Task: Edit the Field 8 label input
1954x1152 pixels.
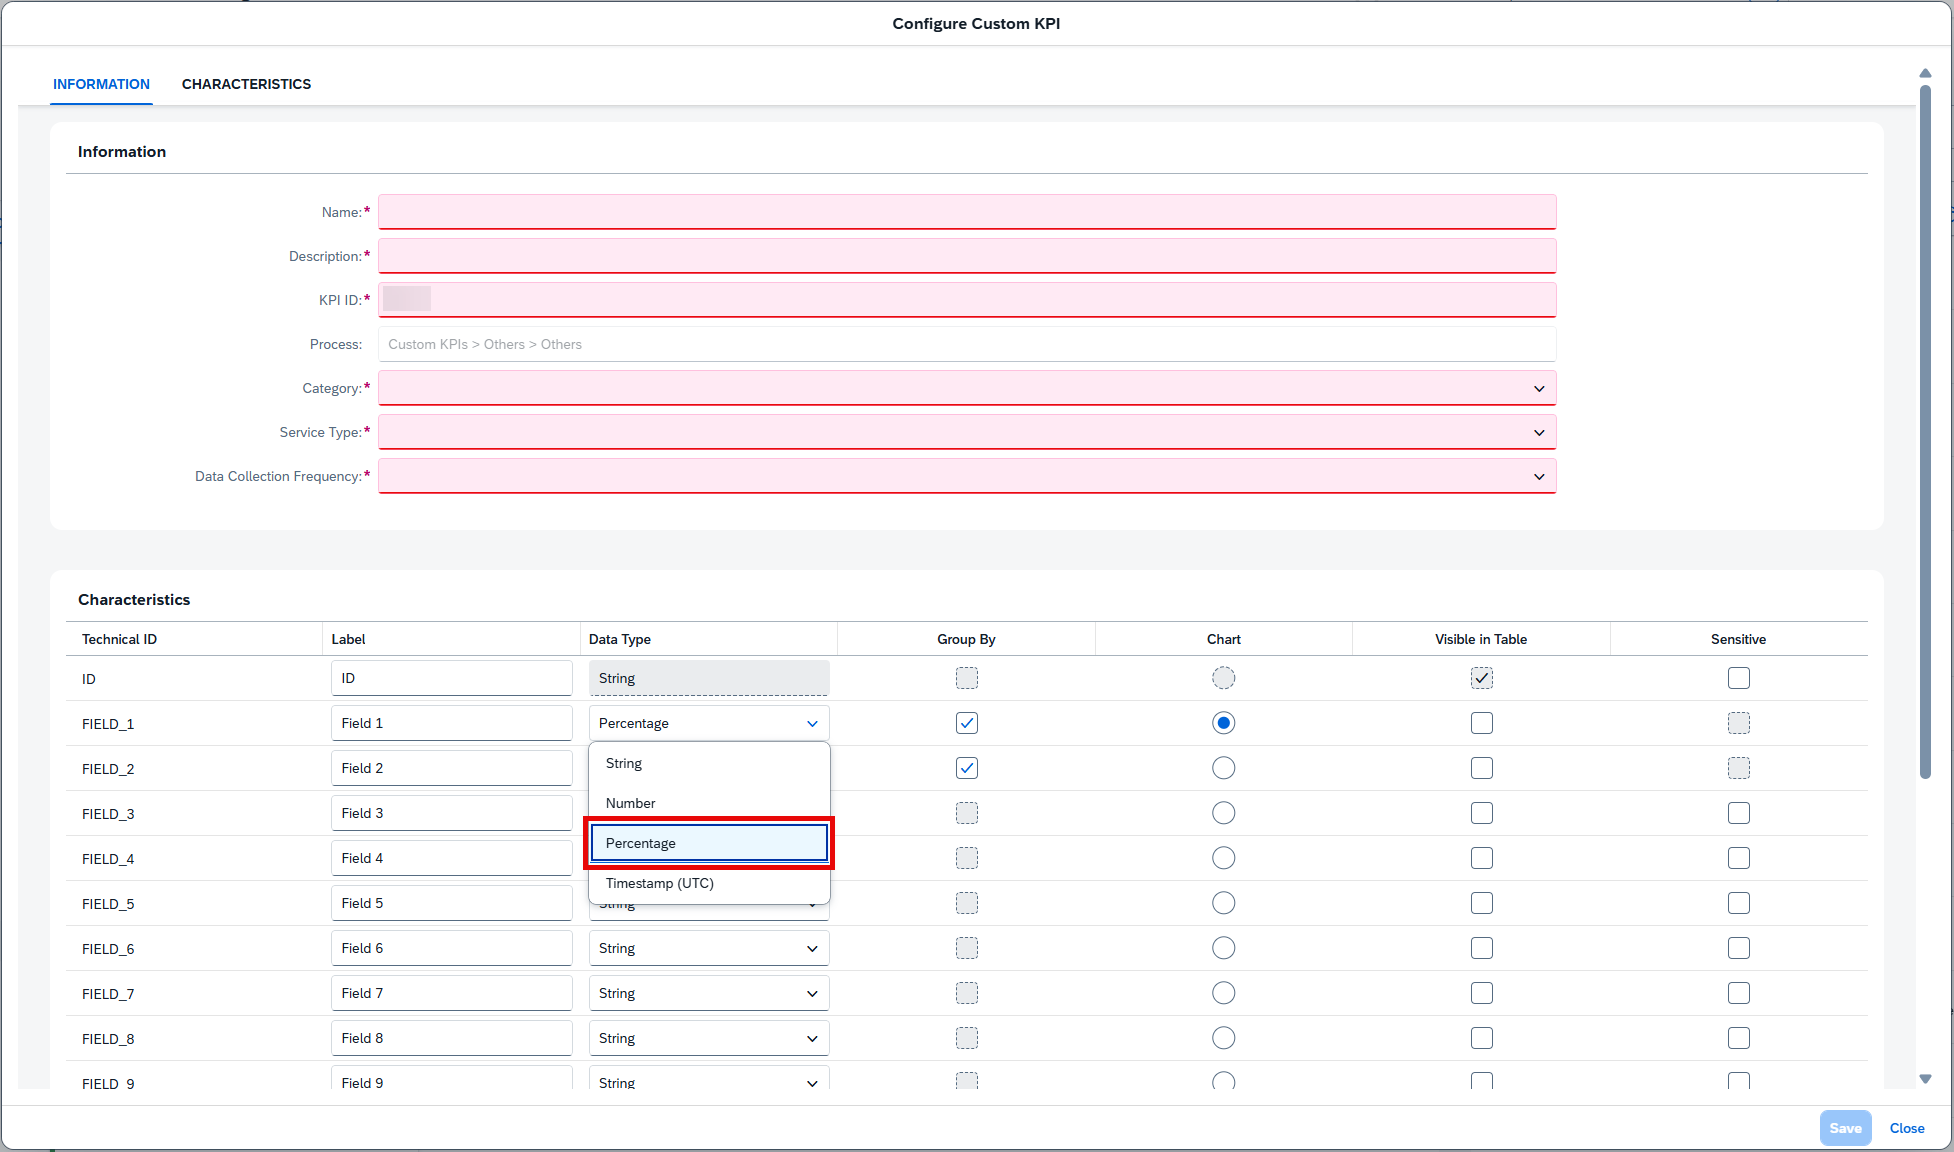Action: tap(452, 1038)
